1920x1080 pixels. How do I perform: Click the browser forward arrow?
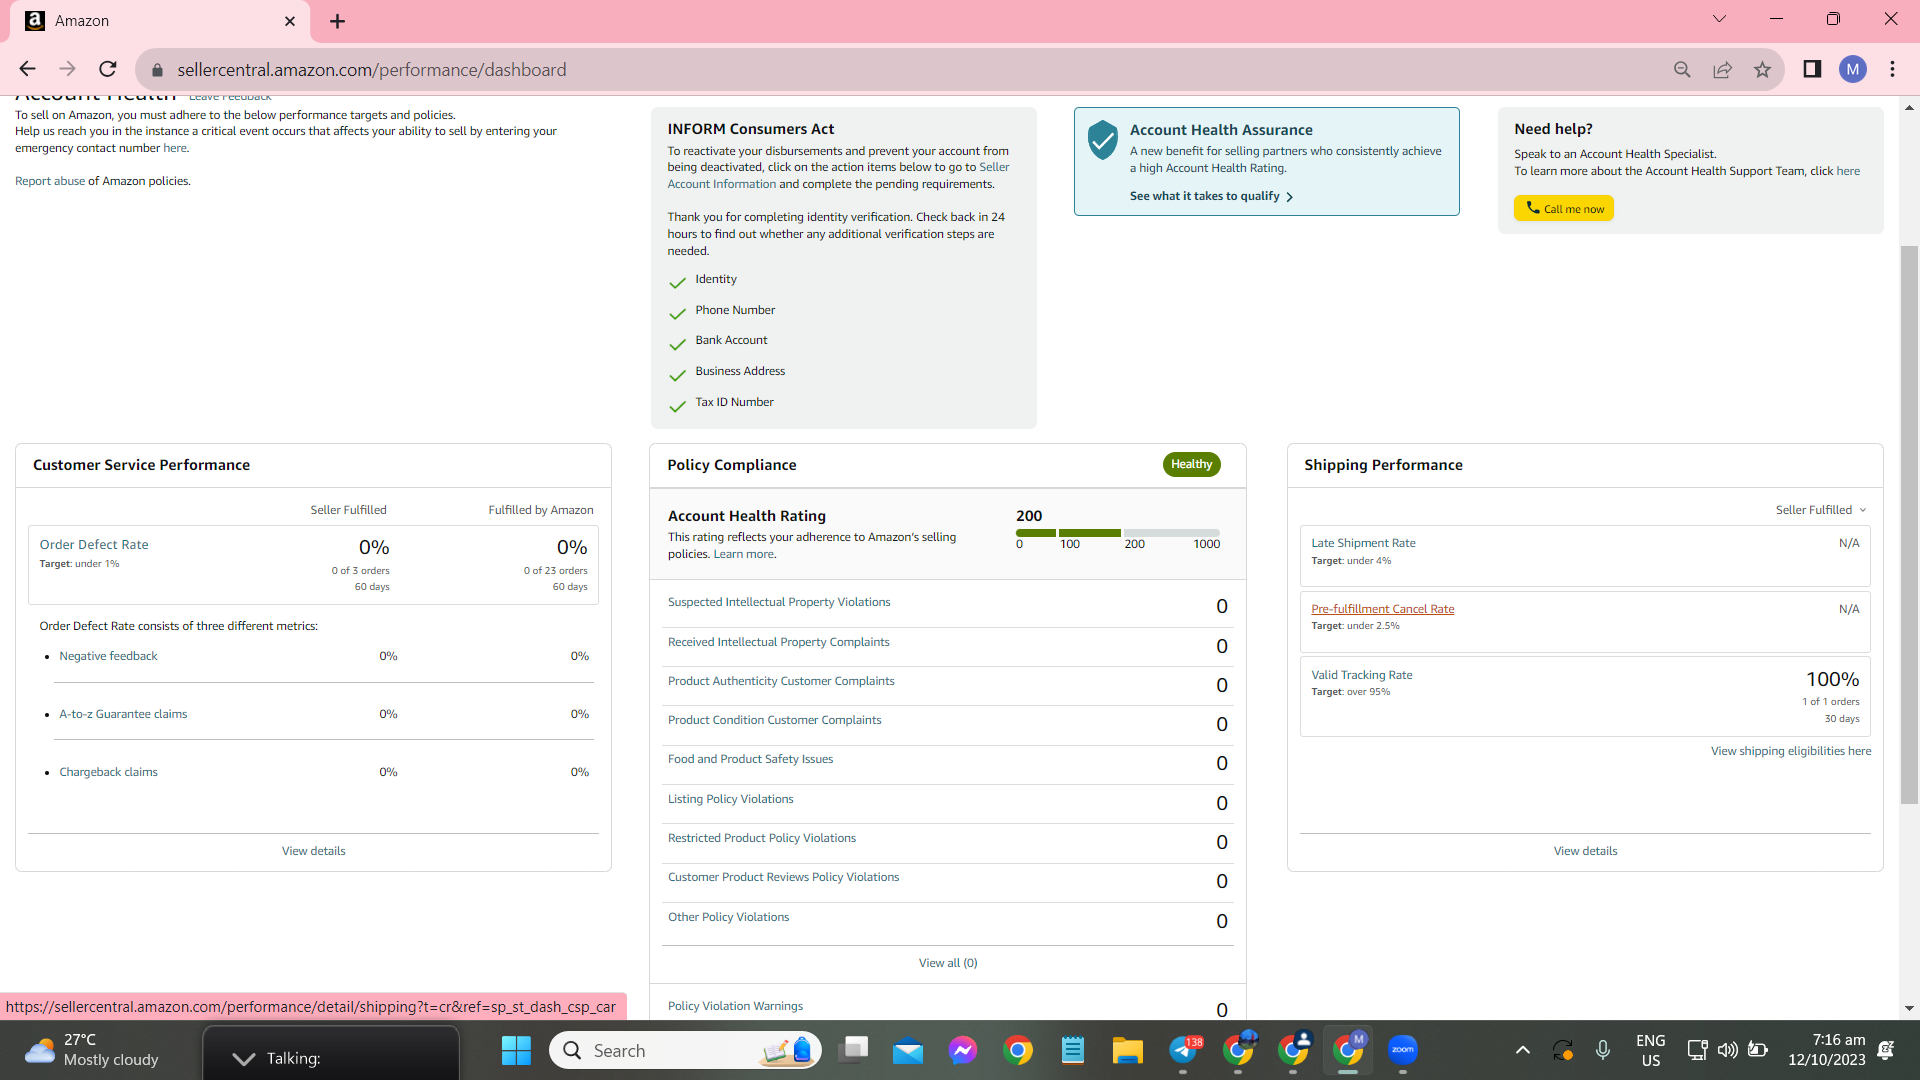tap(67, 69)
